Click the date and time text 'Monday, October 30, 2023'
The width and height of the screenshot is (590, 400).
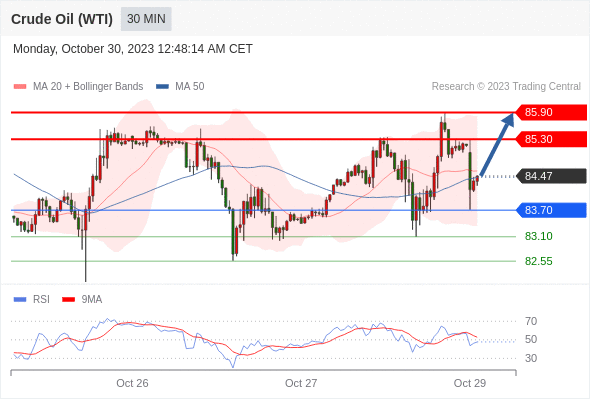pyautogui.click(x=84, y=49)
